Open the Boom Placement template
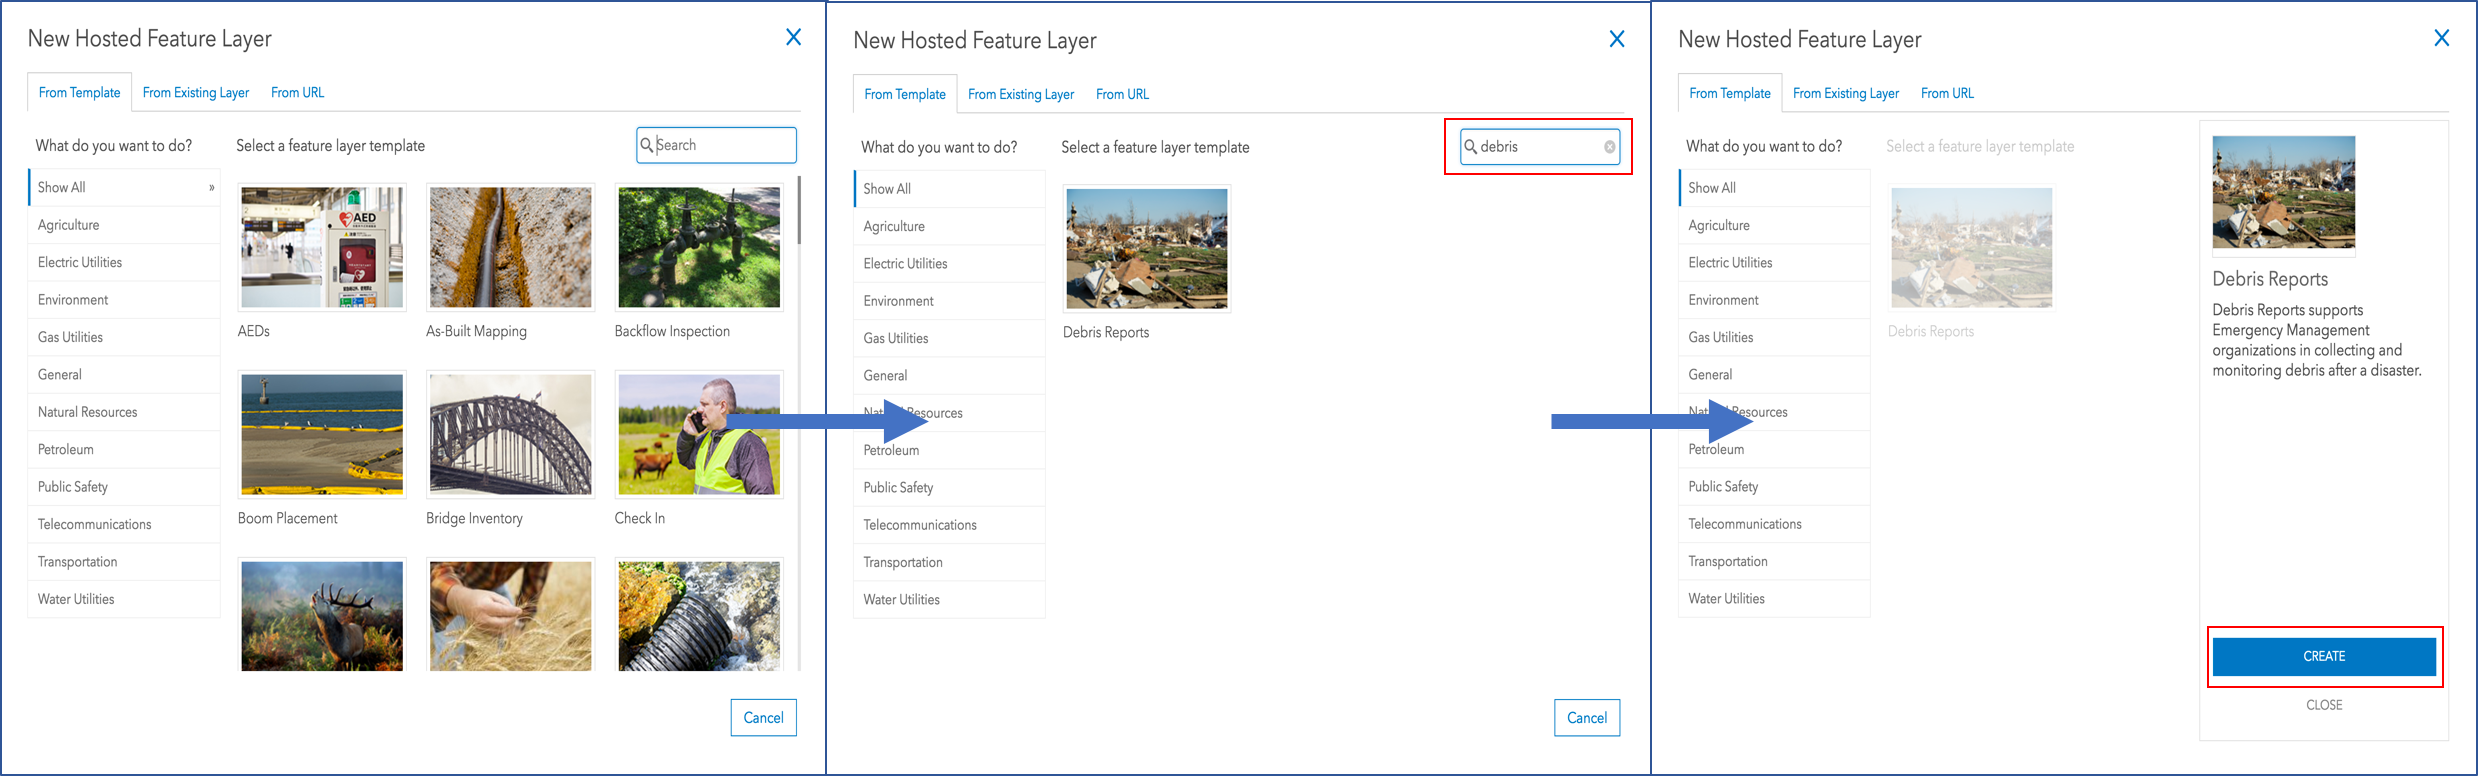 pyautogui.click(x=322, y=434)
